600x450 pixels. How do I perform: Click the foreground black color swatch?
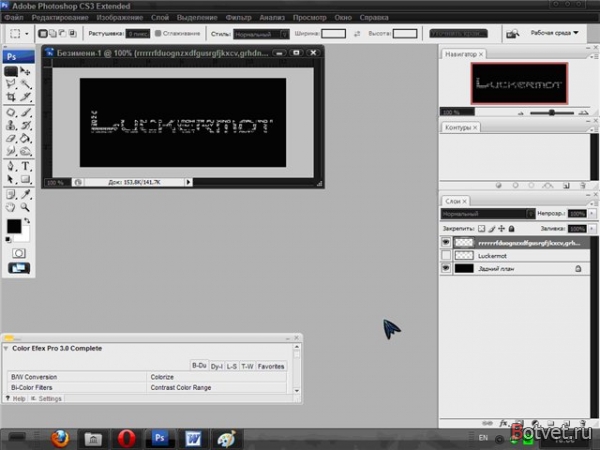(x=14, y=226)
